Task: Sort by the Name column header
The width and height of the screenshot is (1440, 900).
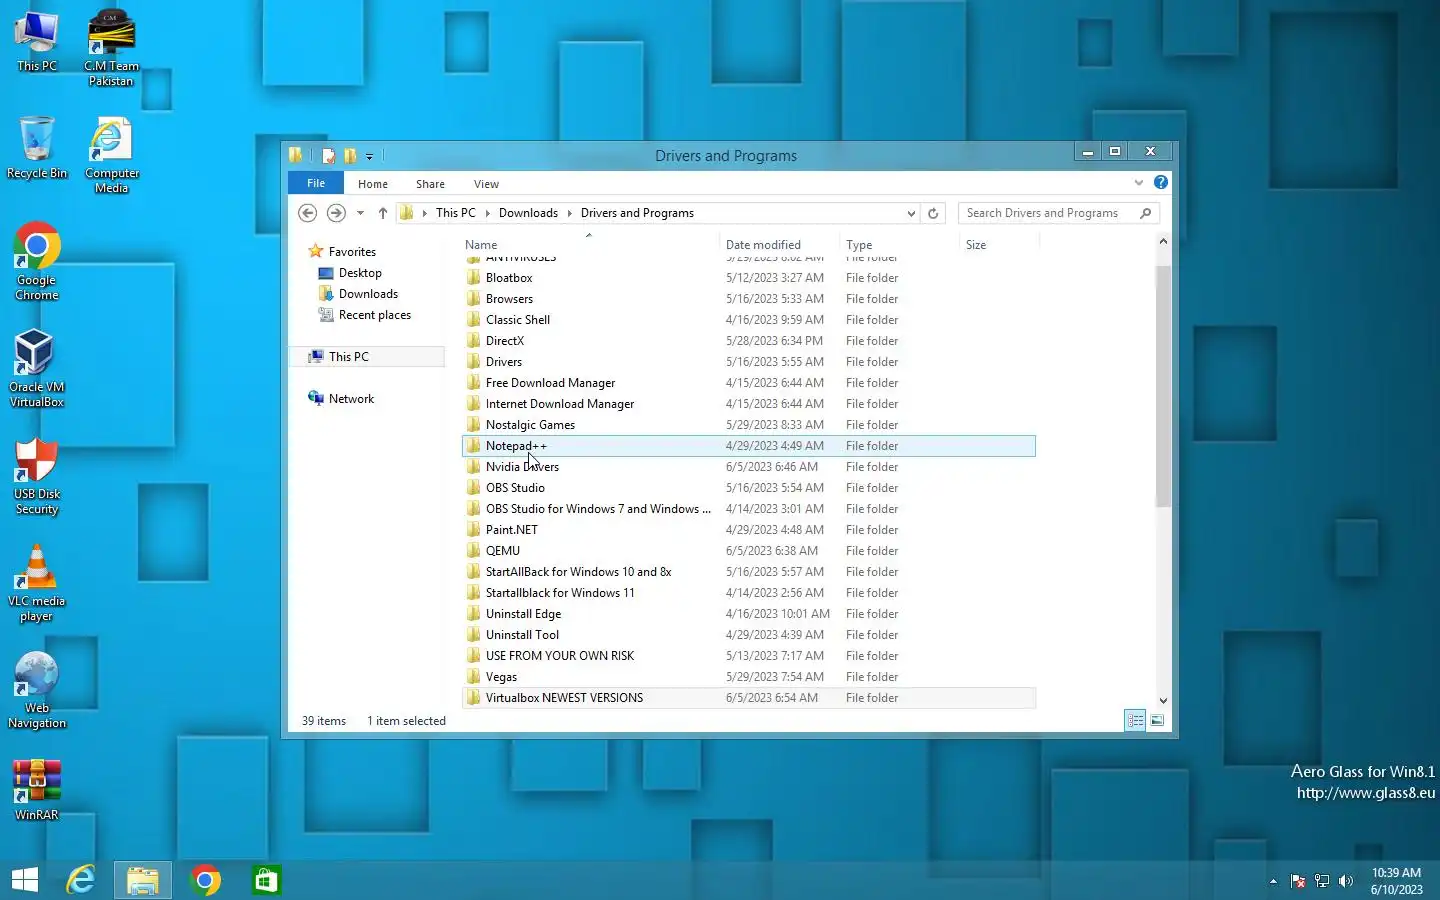Action: (x=589, y=244)
